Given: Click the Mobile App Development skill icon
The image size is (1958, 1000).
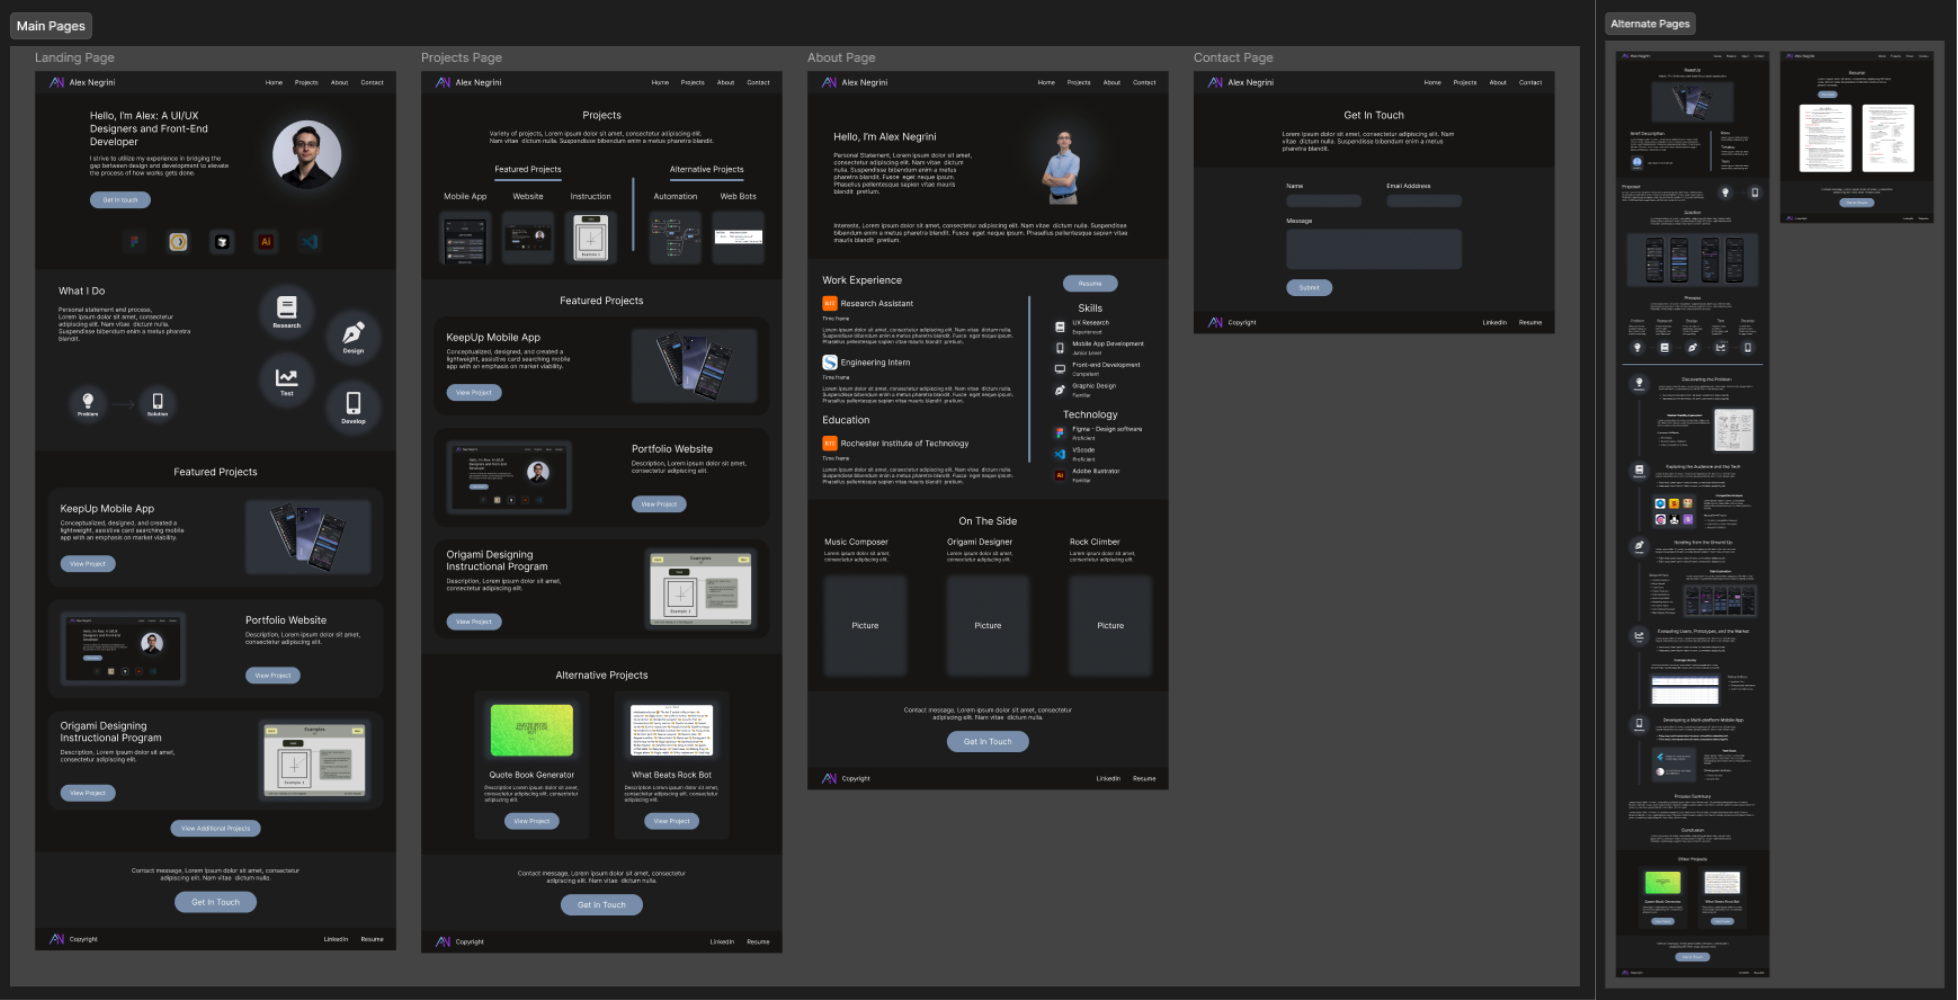Looking at the screenshot, I should 1060,348.
